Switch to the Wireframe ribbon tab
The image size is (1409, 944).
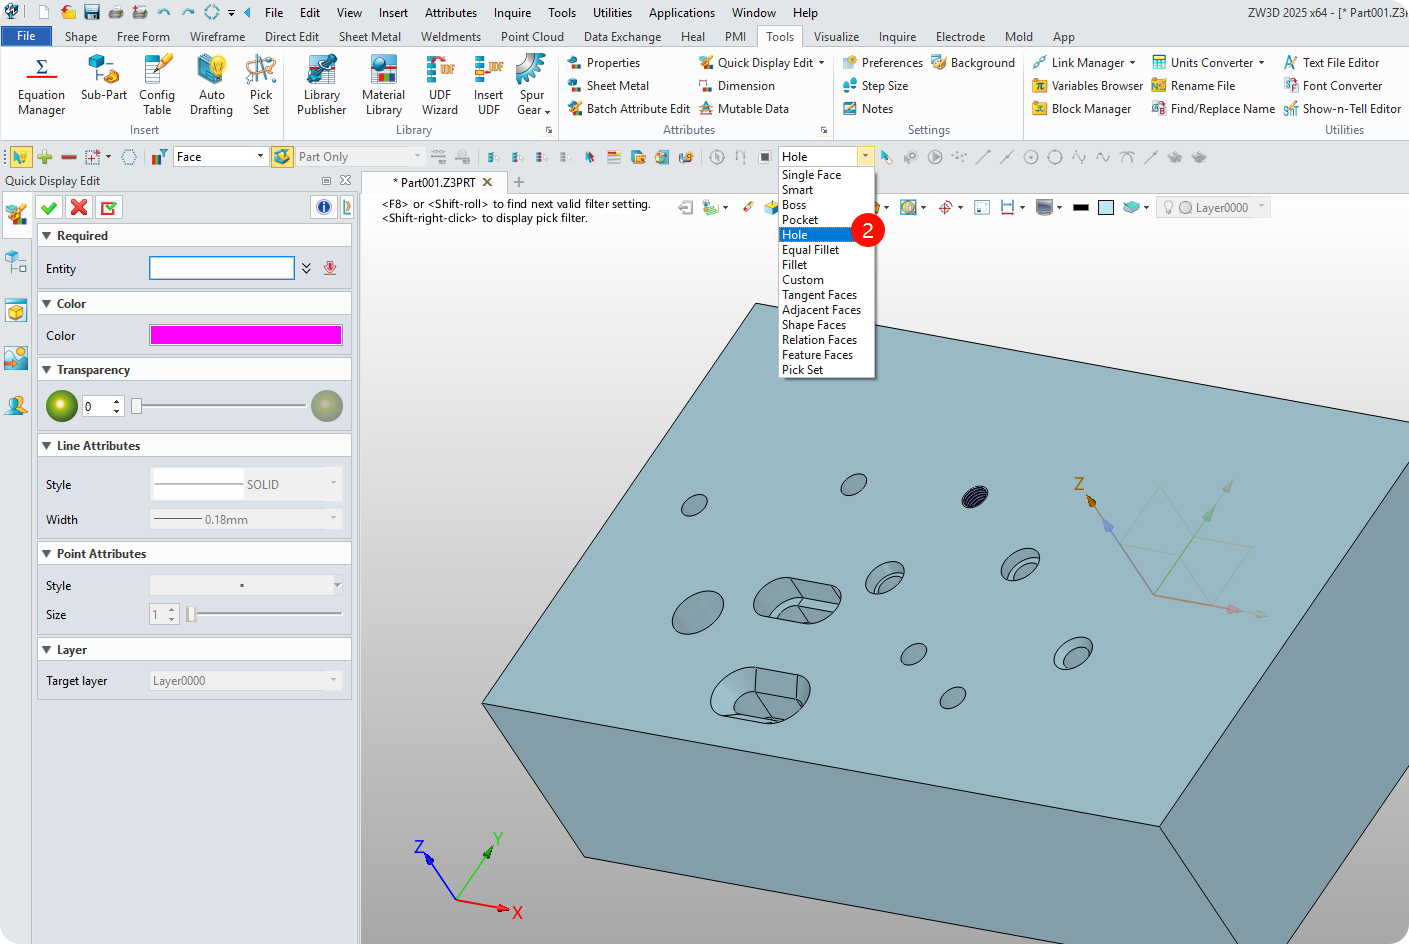(217, 37)
